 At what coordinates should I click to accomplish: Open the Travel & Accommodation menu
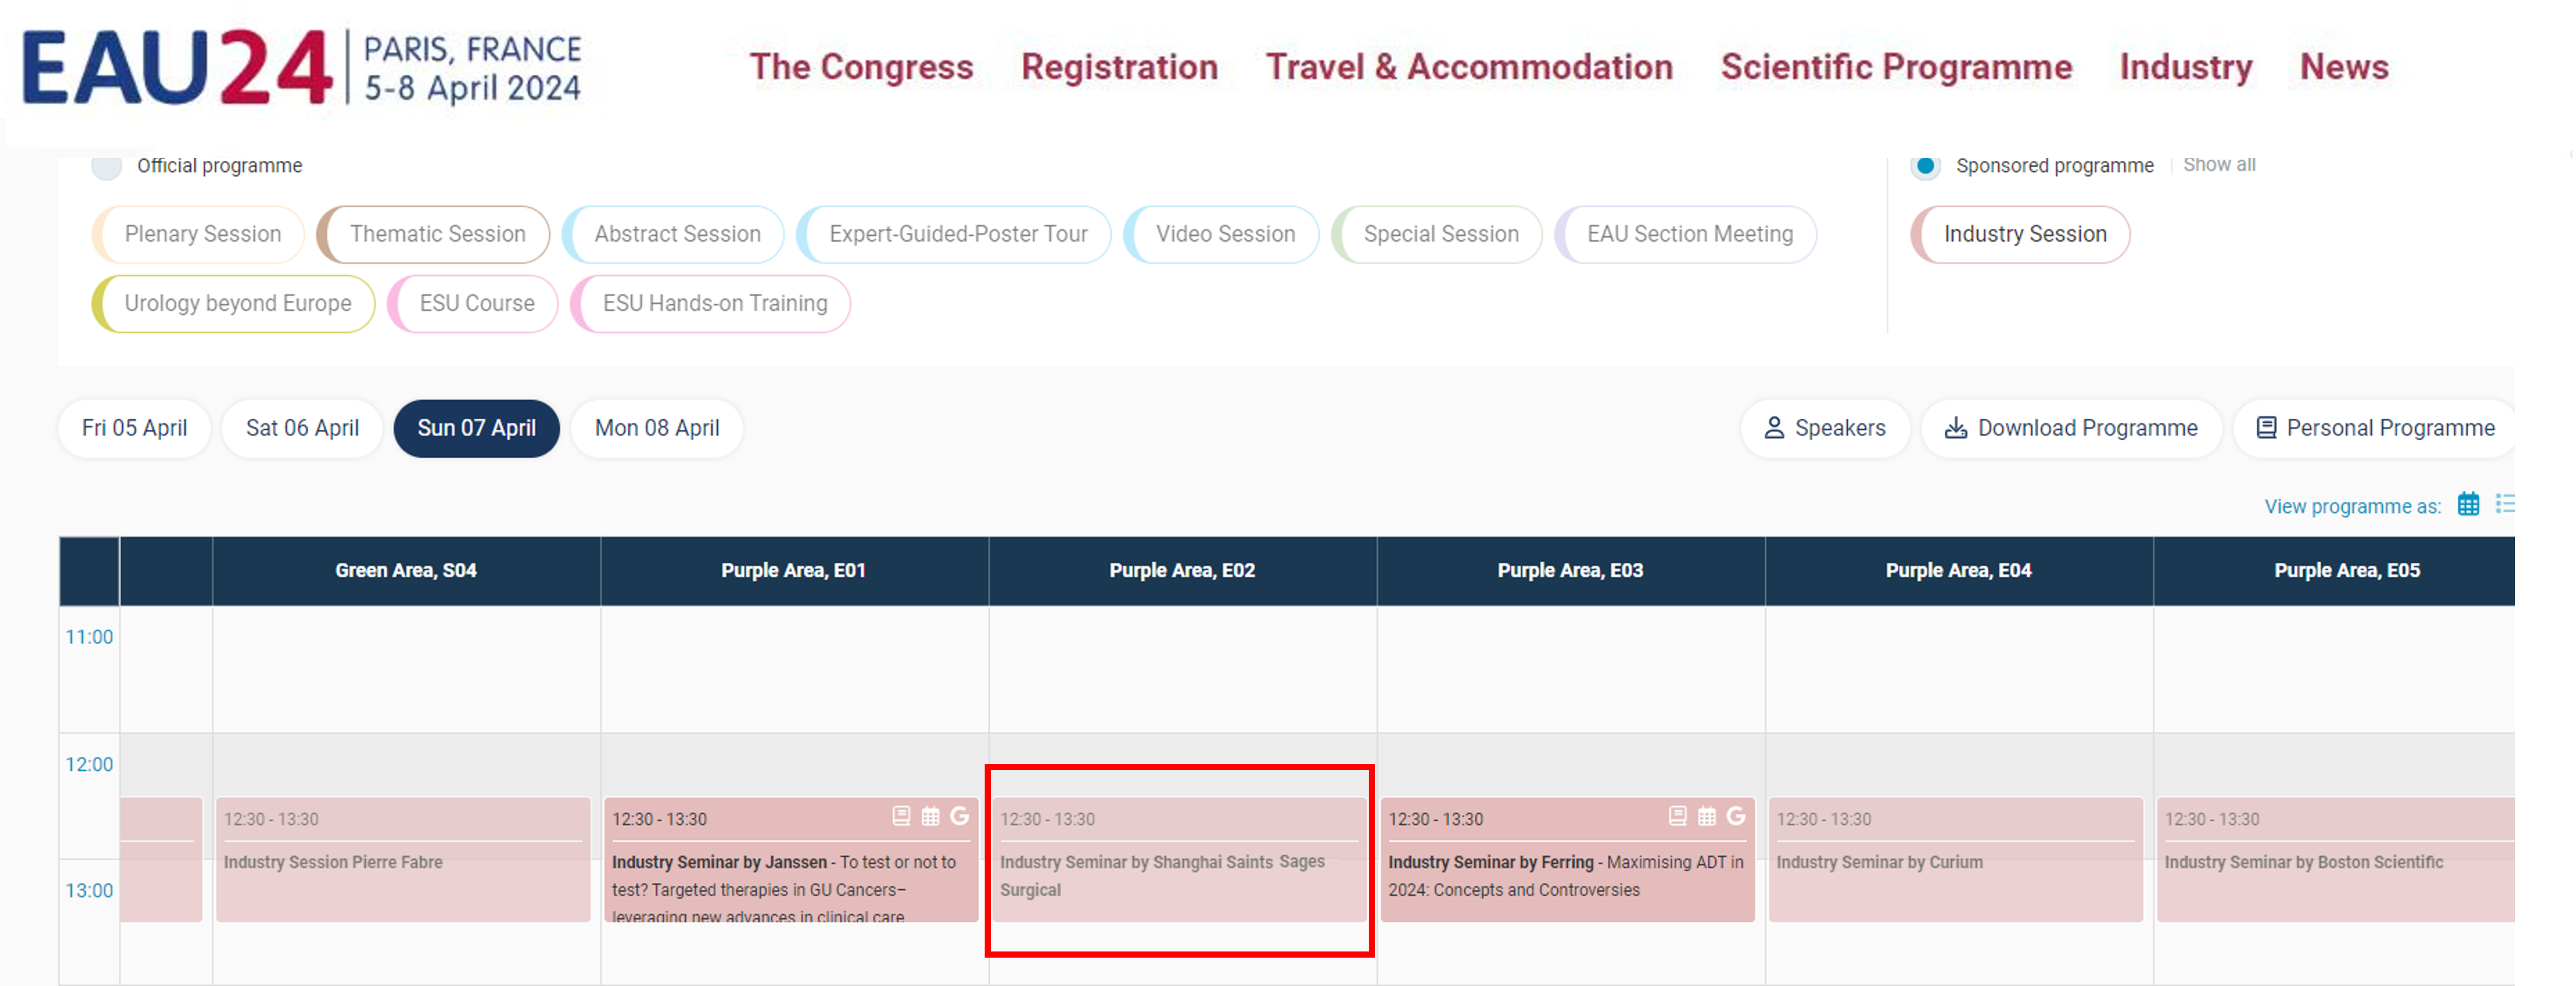pyautogui.click(x=1469, y=67)
